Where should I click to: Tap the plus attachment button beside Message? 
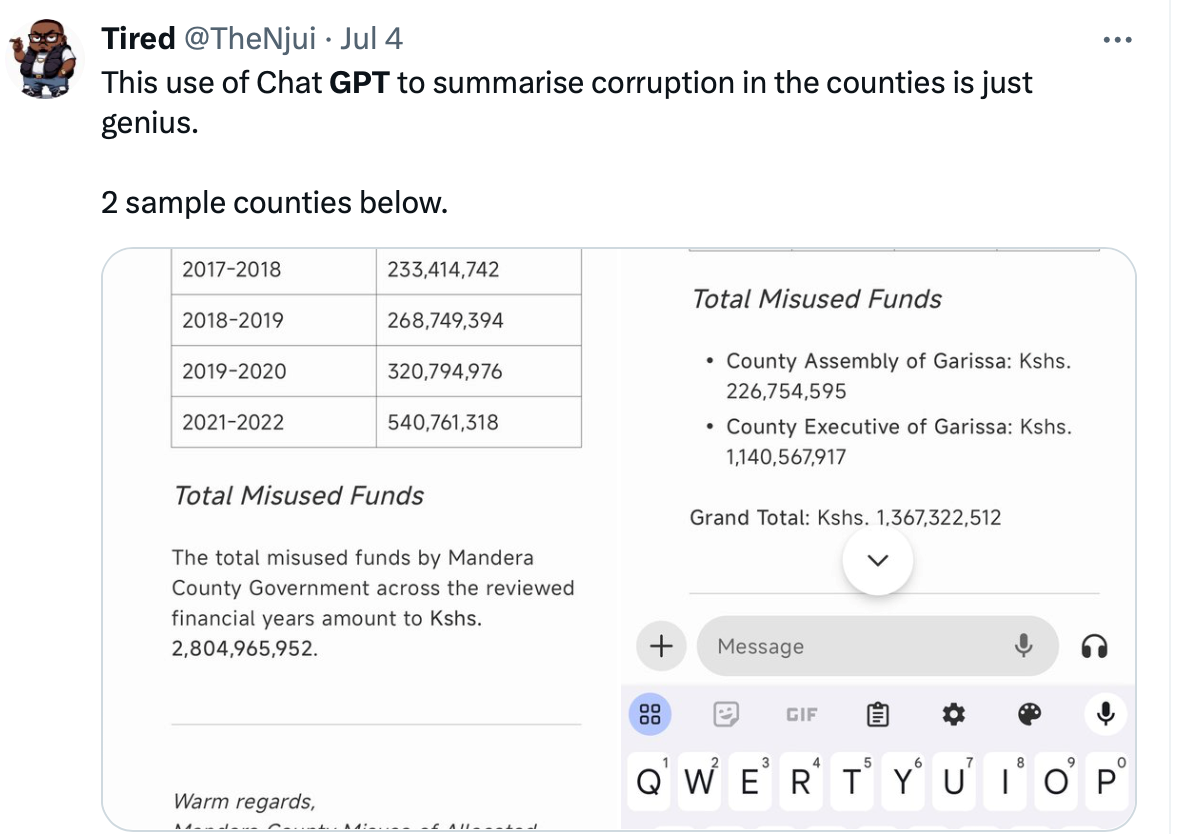point(661,646)
